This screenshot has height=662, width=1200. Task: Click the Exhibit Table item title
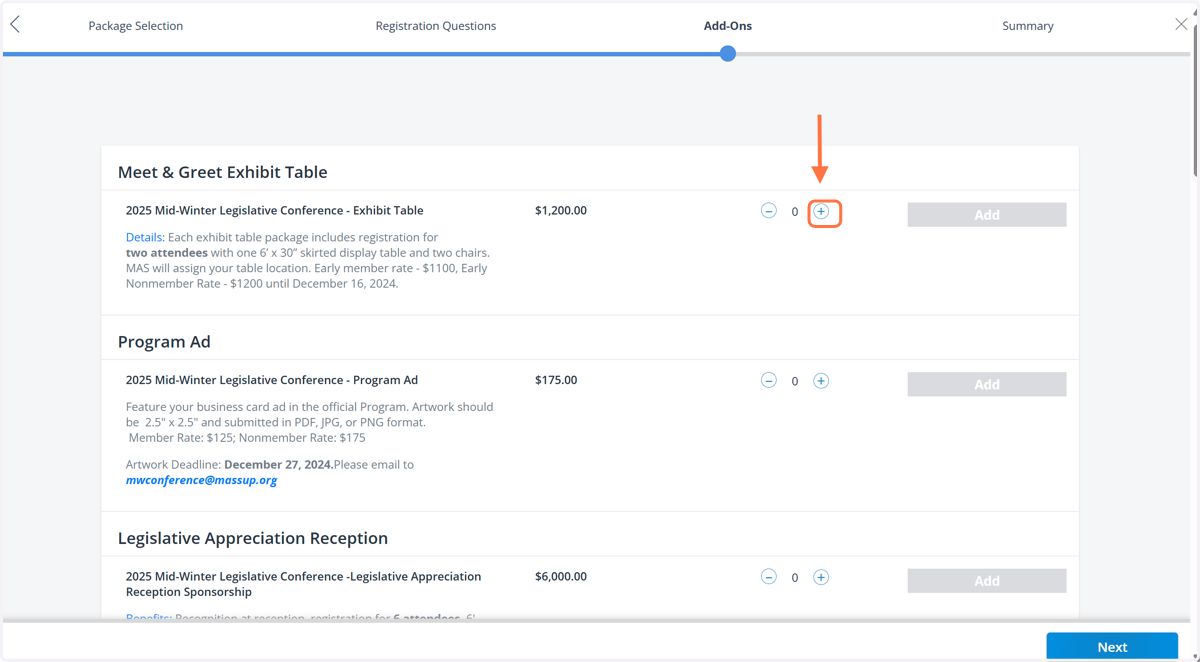click(x=275, y=211)
